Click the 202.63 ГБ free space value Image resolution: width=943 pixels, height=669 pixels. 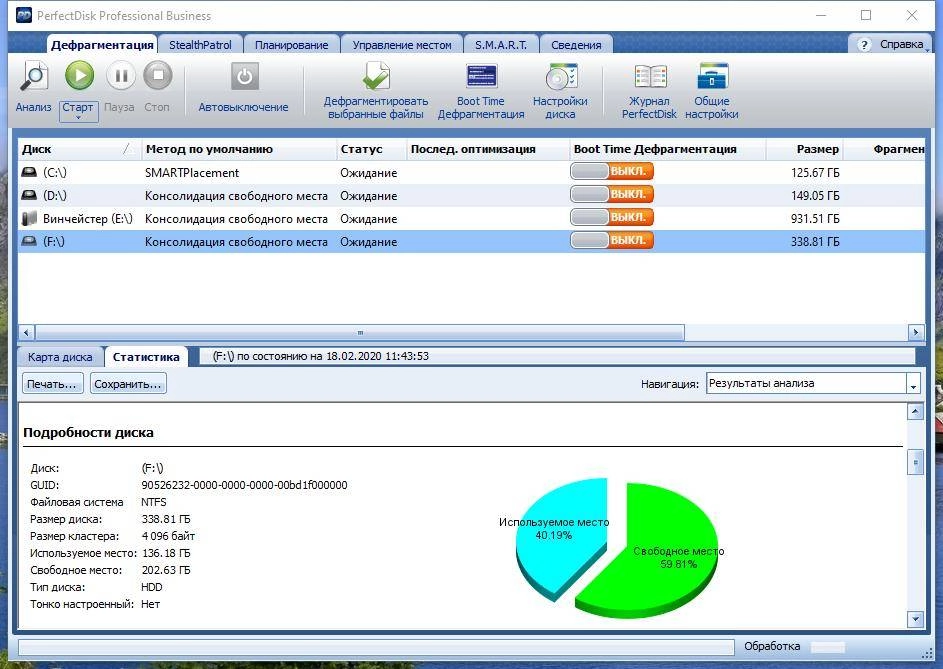tap(166, 570)
